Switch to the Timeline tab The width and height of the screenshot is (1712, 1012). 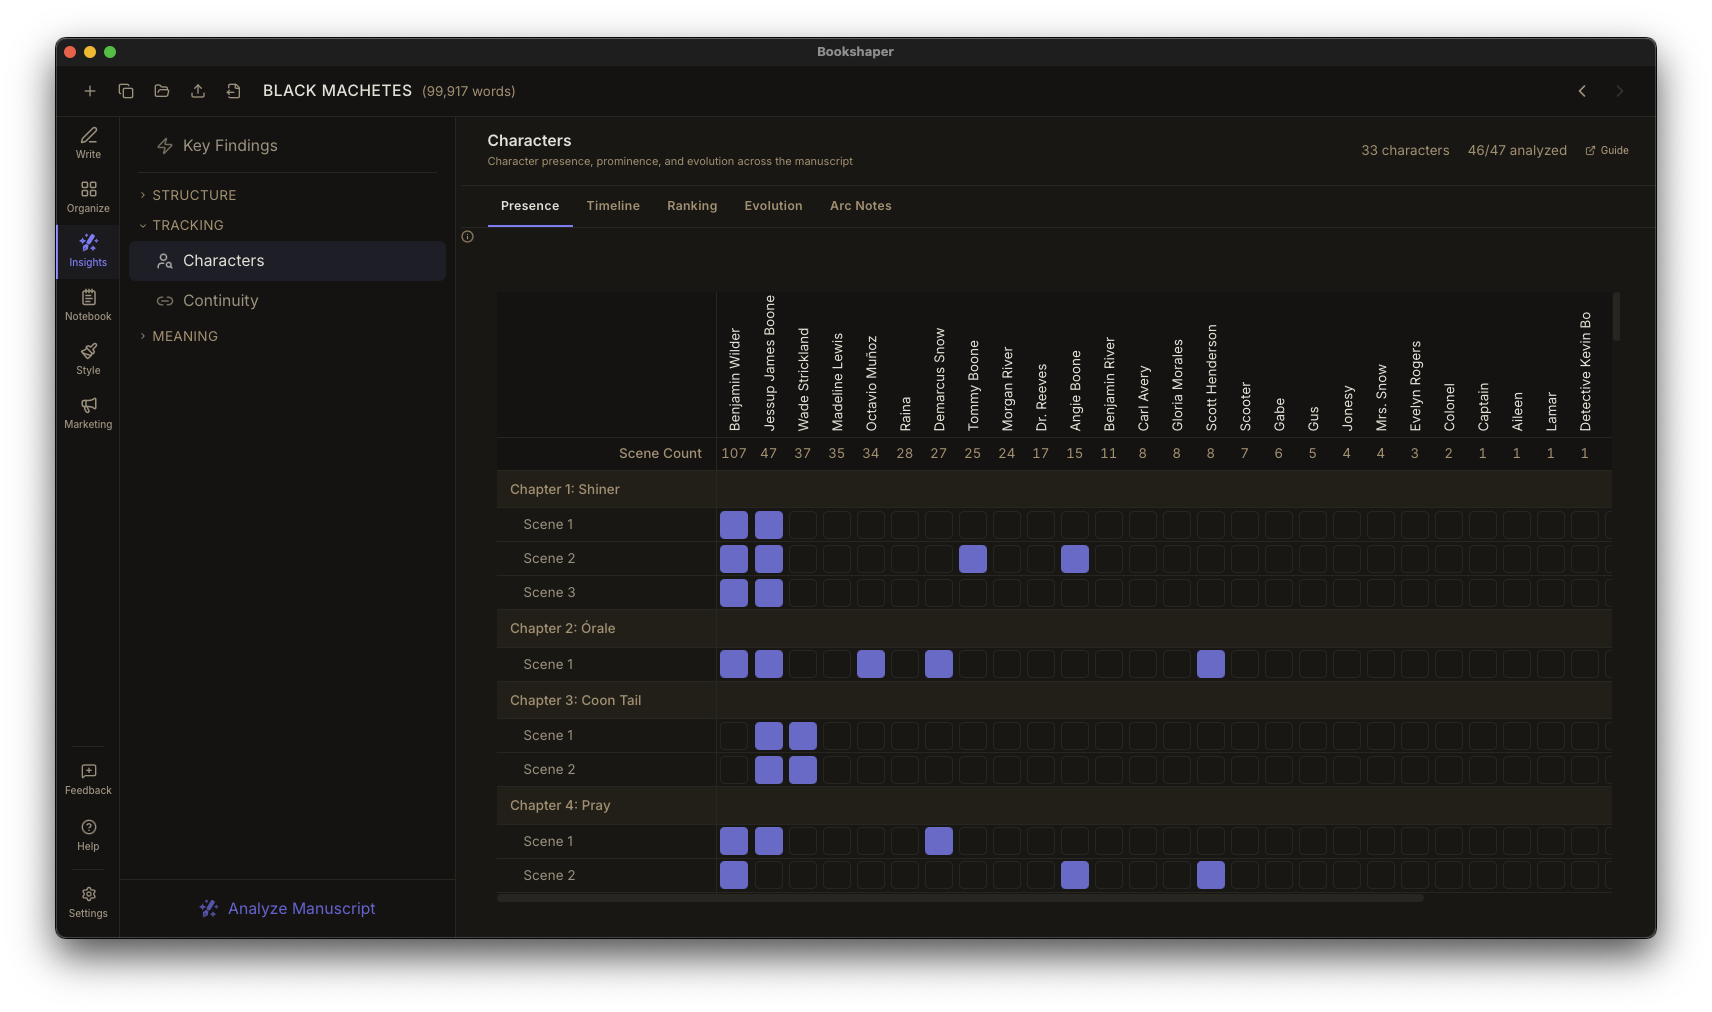(613, 206)
